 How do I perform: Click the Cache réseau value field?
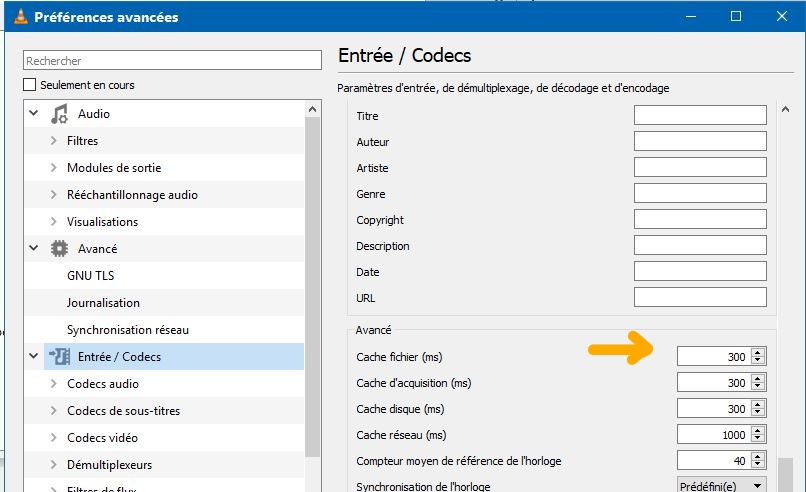(713, 434)
